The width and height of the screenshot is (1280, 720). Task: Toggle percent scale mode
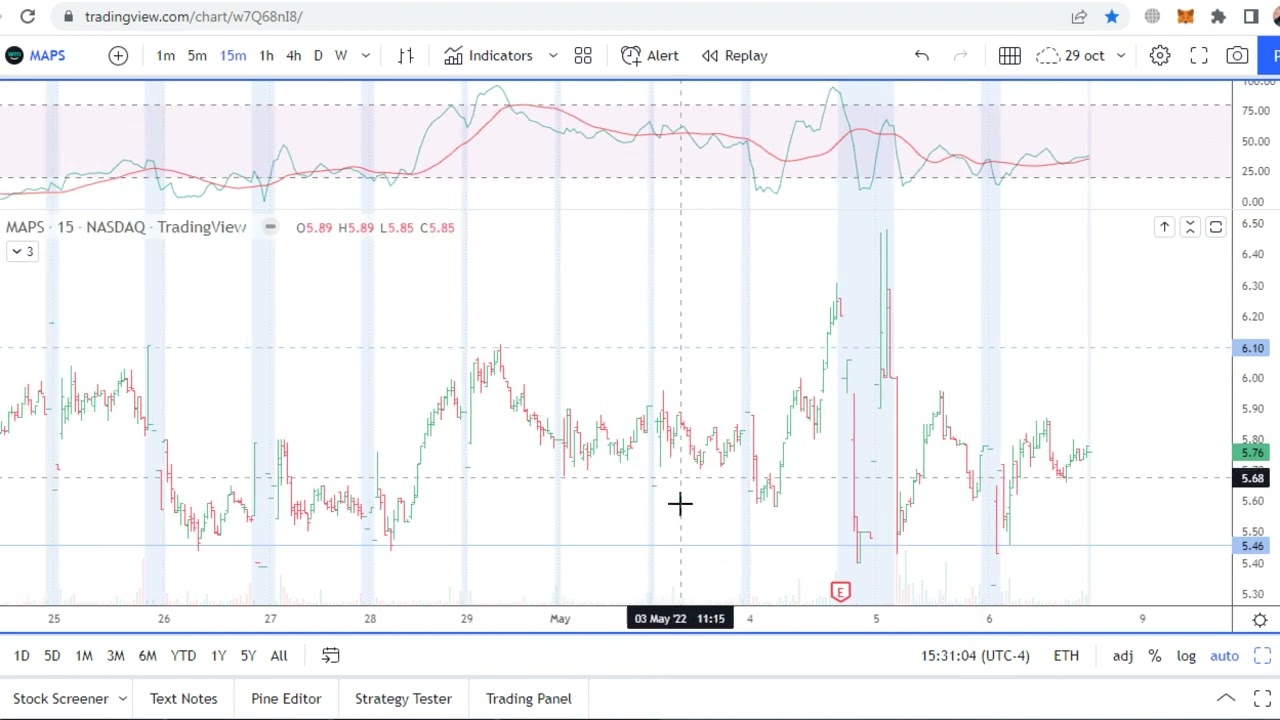1155,656
